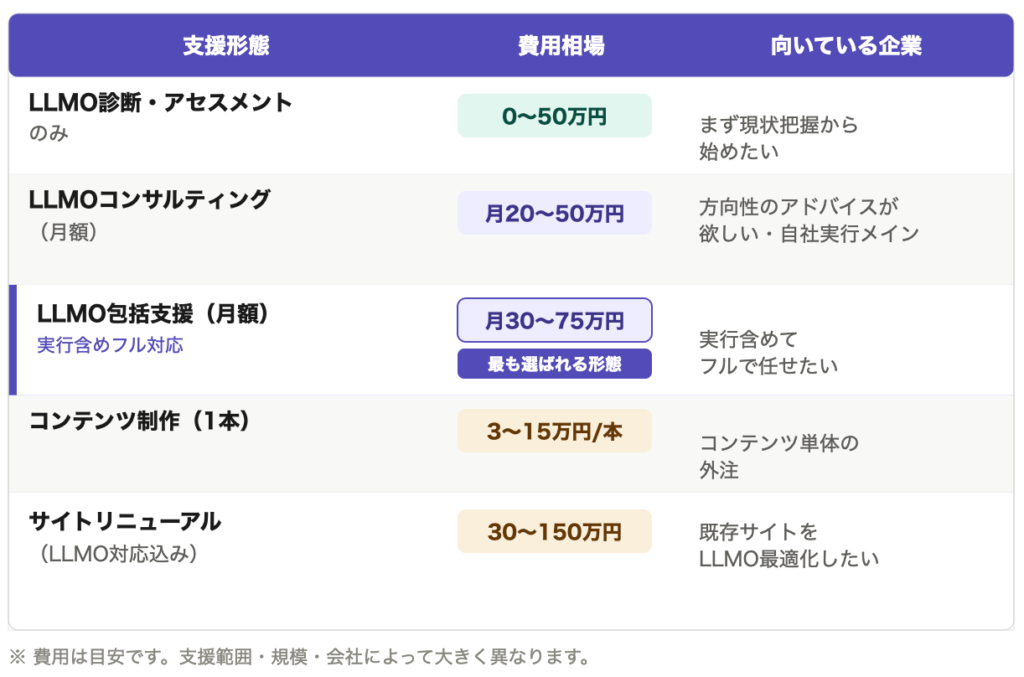1024x677 pixels.
Task: Click the 30〜150万円 orange price badge
Action: (x=554, y=531)
